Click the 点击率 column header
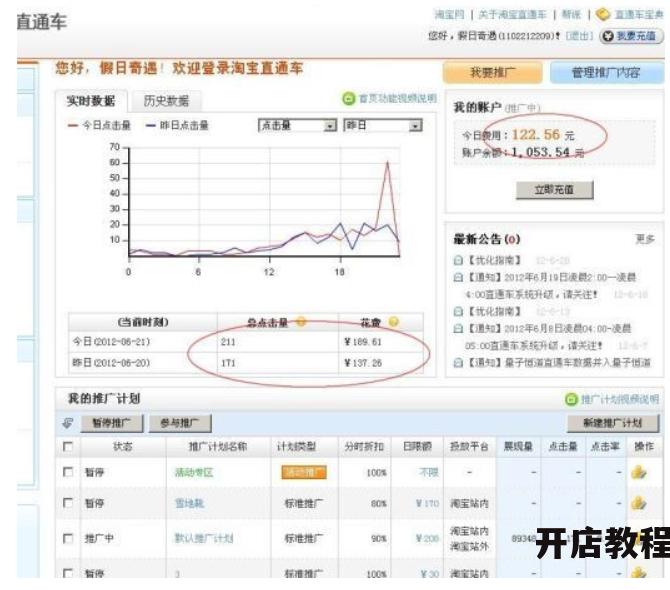The height and width of the screenshot is (590, 670). tap(605, 447)
